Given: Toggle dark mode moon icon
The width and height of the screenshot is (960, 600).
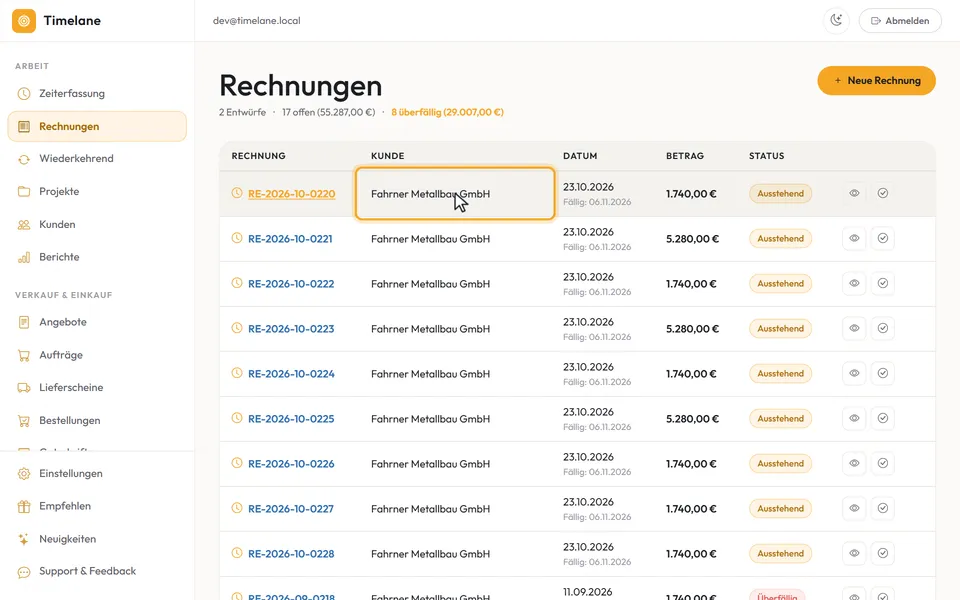Looking at the screenshot, I should click(x=836, y=21).
